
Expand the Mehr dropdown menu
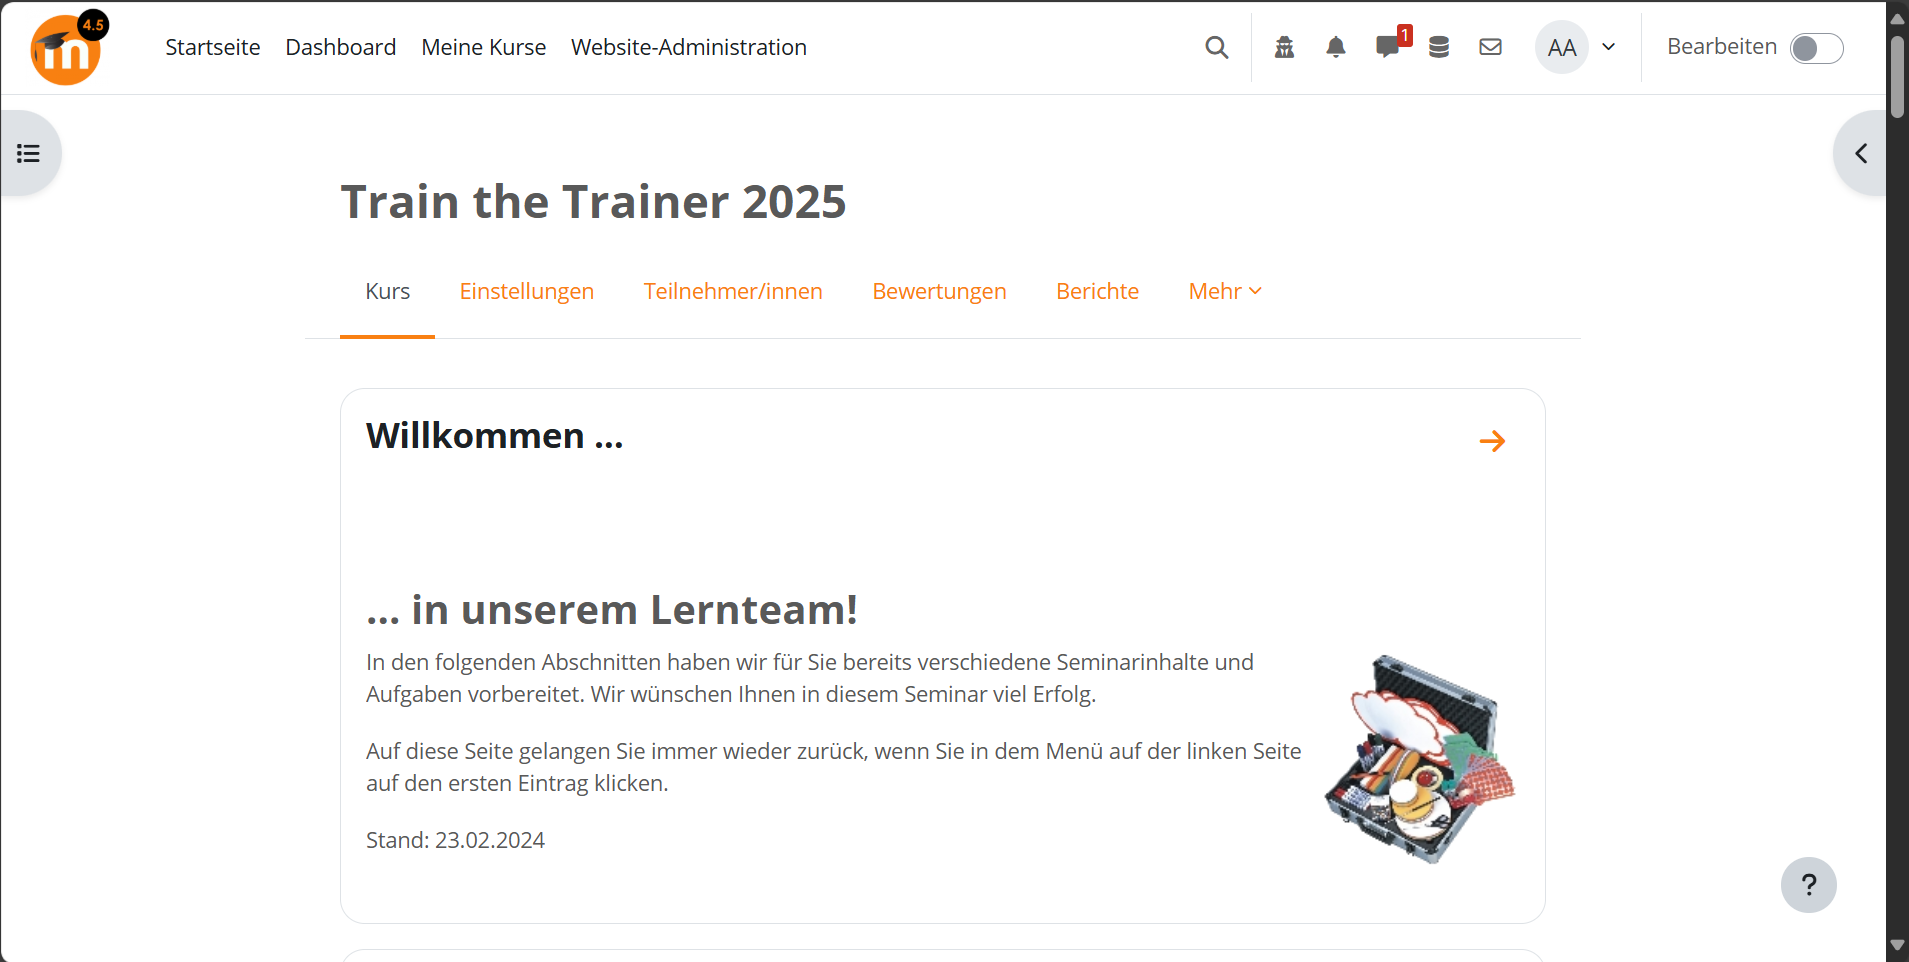coord(1225,291)
